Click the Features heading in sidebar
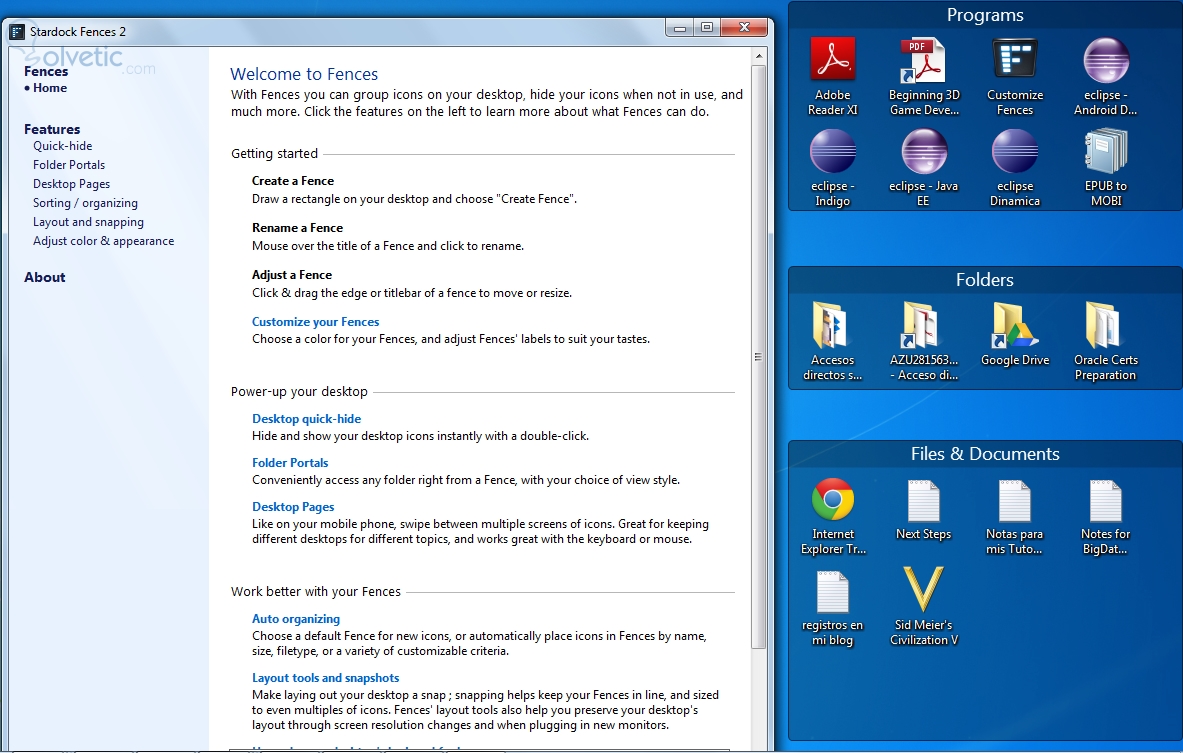The height and width of the screenshot is (753, 1183). 51,129
